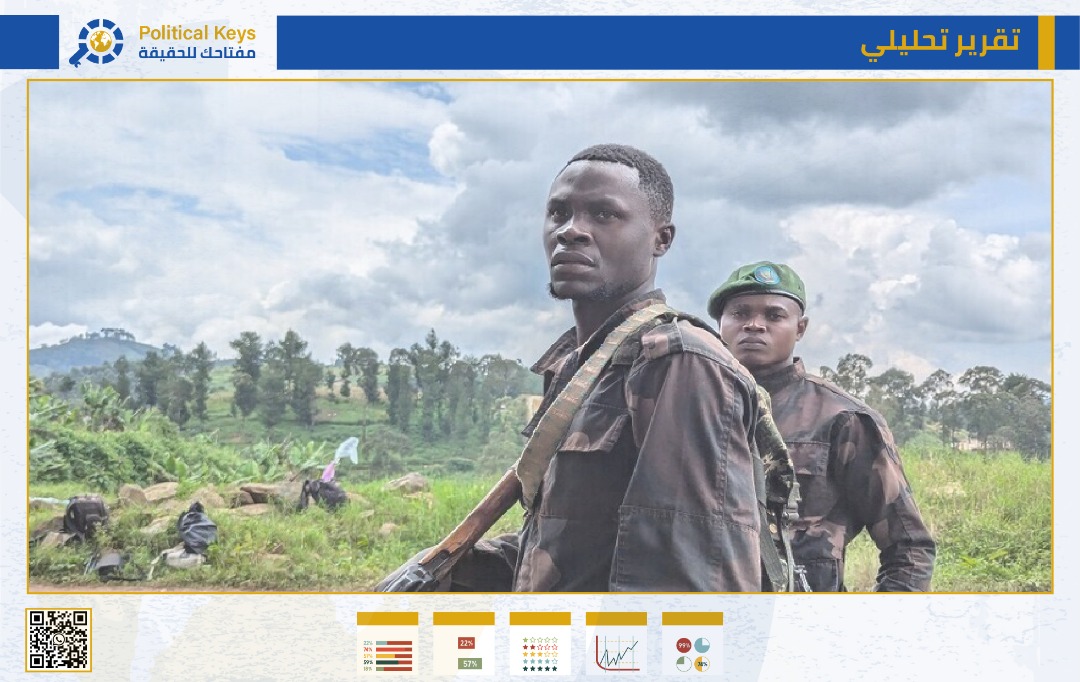Viewport: 1080px width, 682px height.
Task: Select the "تقرير تحليلي" header title
Action: point(940,43)
